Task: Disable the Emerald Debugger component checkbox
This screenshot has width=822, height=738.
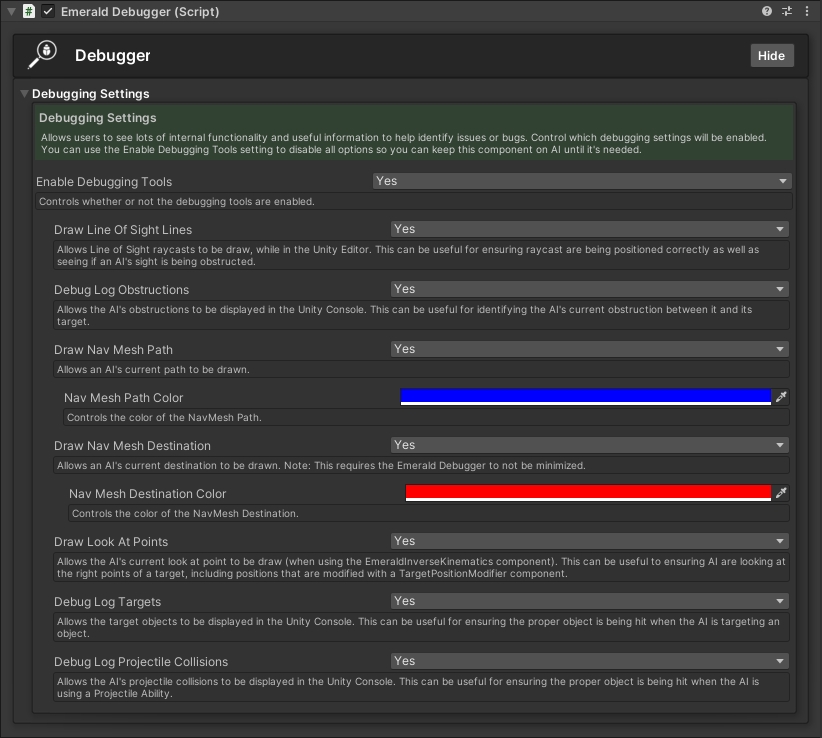Action: 48,11
